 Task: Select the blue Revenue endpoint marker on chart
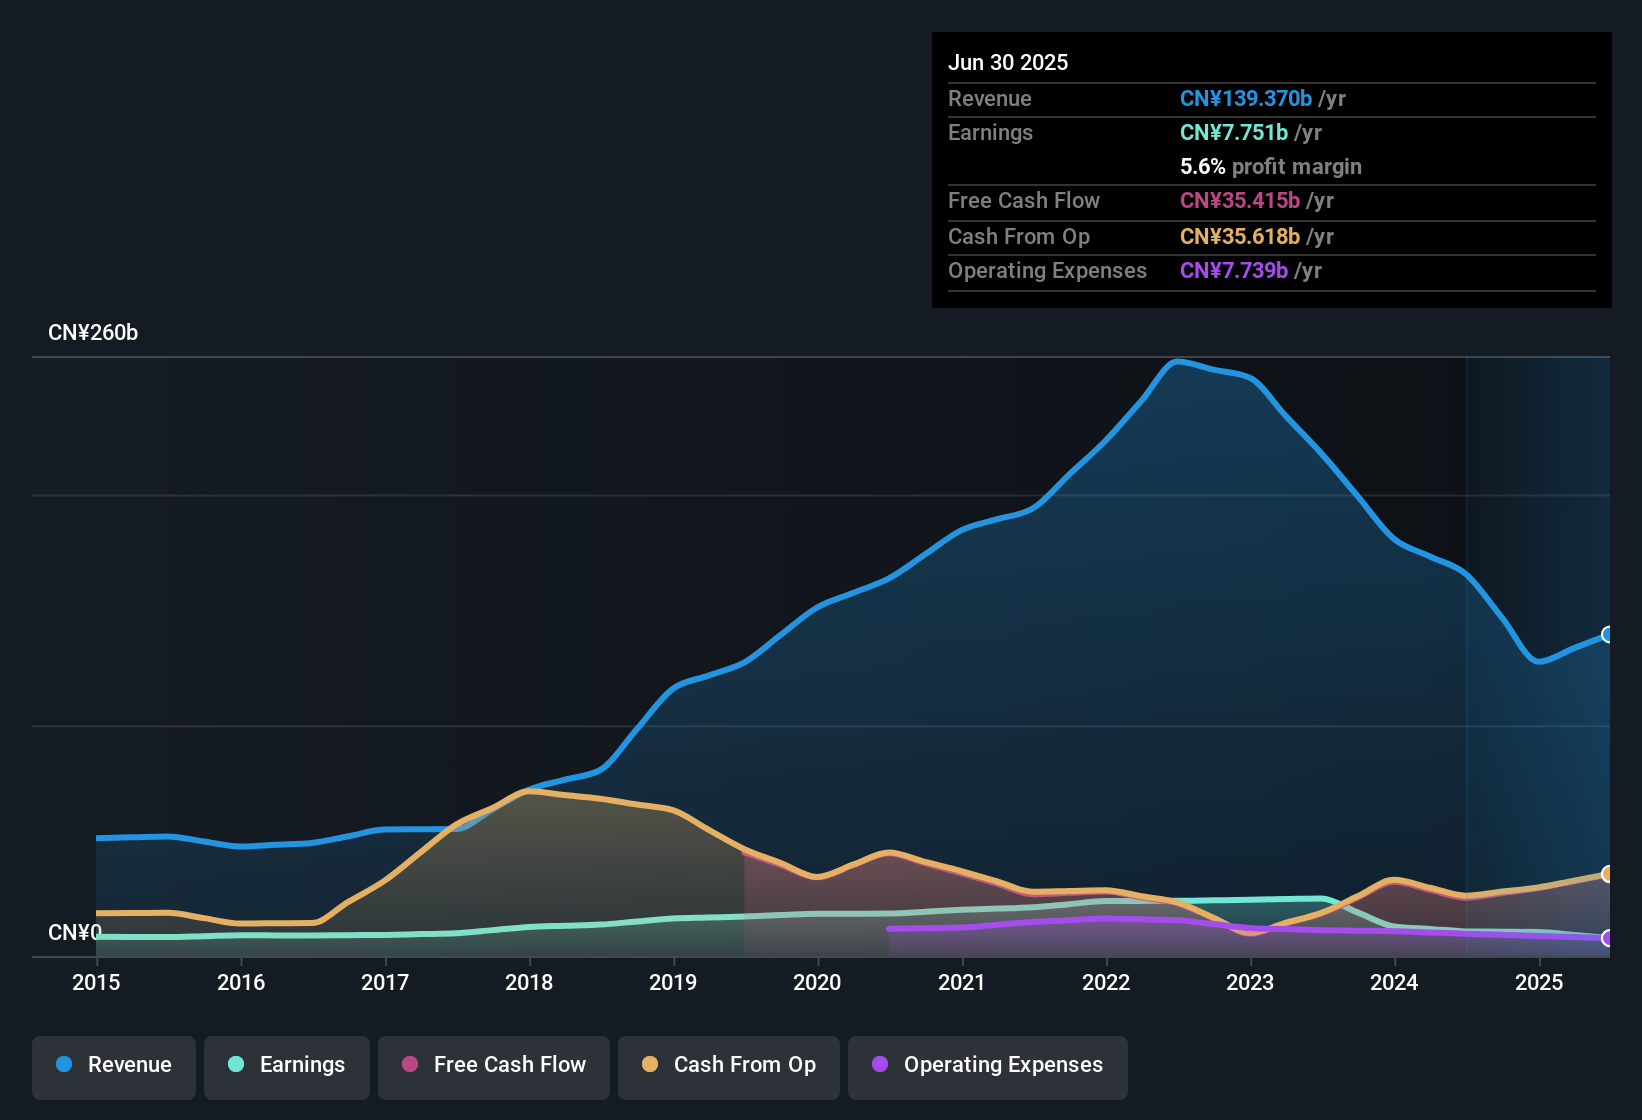[1607, 635]
